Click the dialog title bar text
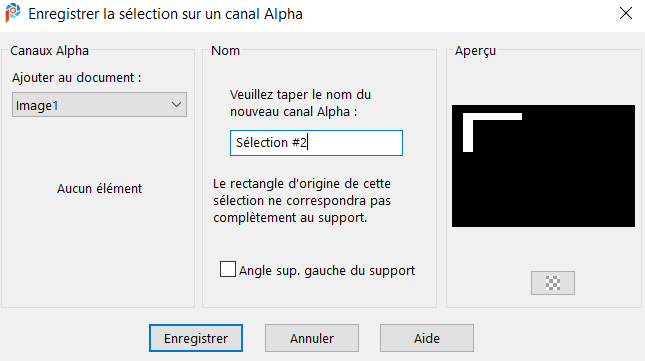 coord(165,14)
